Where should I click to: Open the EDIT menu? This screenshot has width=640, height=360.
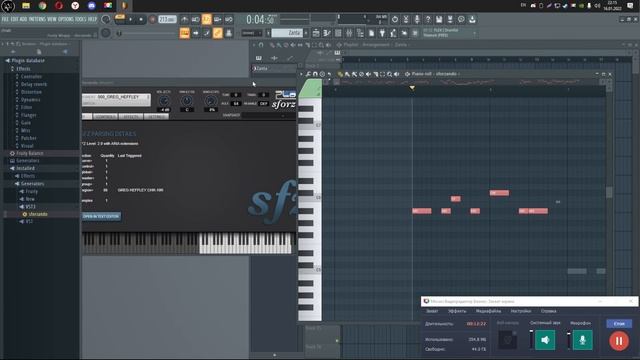point(15,19)
